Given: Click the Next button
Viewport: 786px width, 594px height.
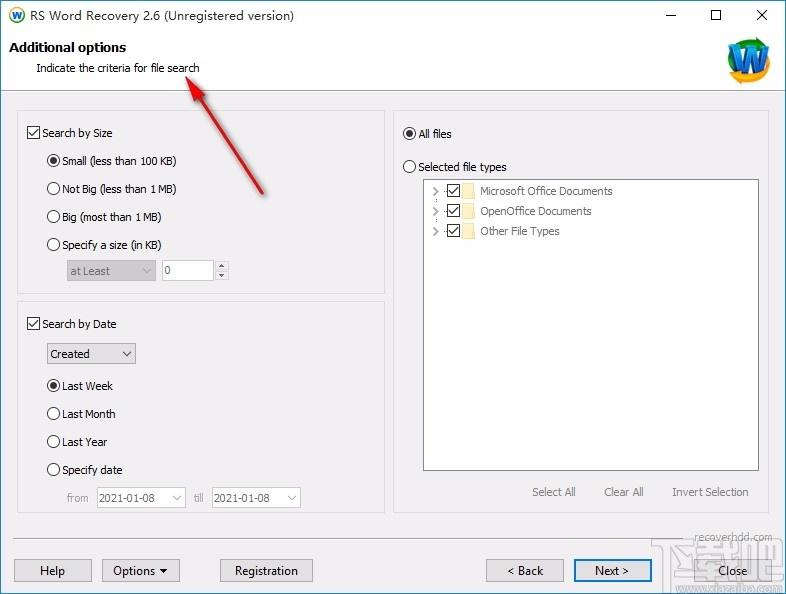Looking at the screenshot, I should pos(612,571).
